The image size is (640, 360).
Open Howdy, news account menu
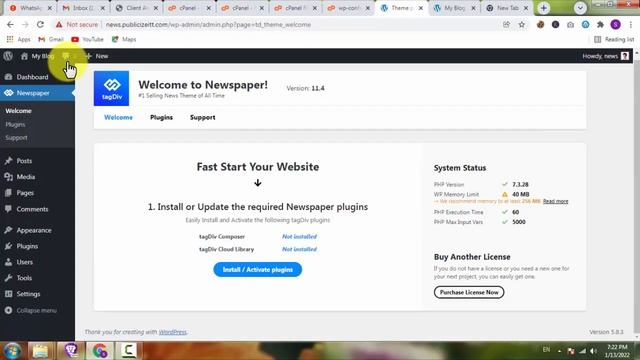(x=605, y=56)
